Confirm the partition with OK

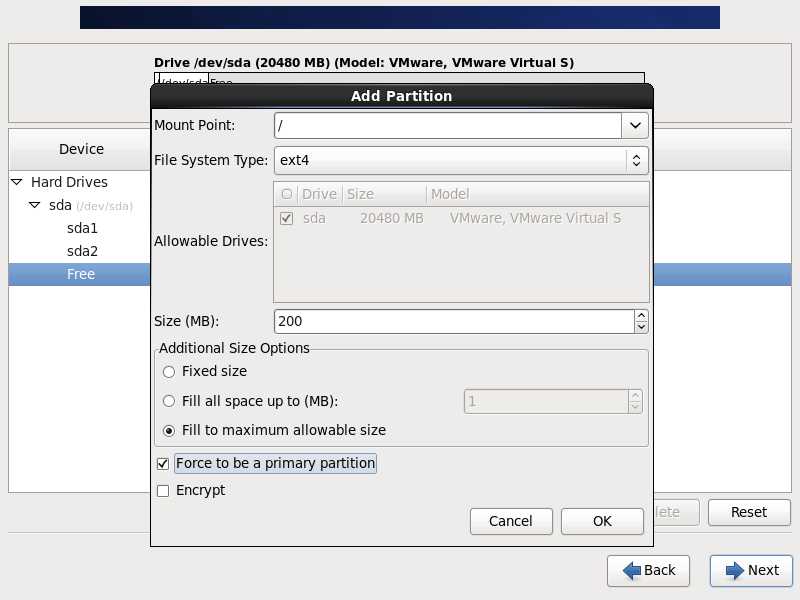coord(602,521)
